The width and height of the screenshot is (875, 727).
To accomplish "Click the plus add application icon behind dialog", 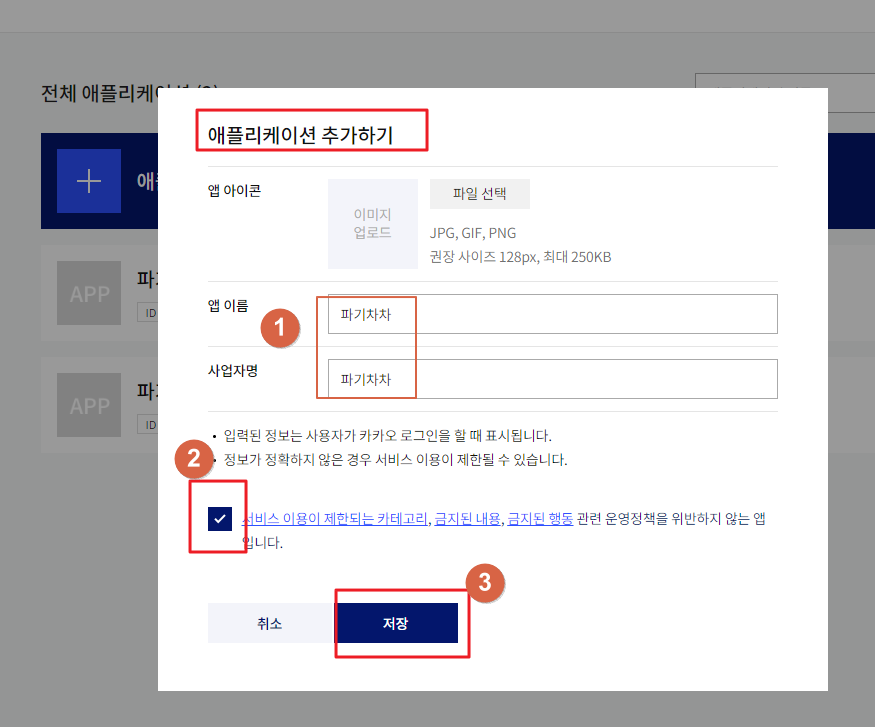I will click(89, 181).
